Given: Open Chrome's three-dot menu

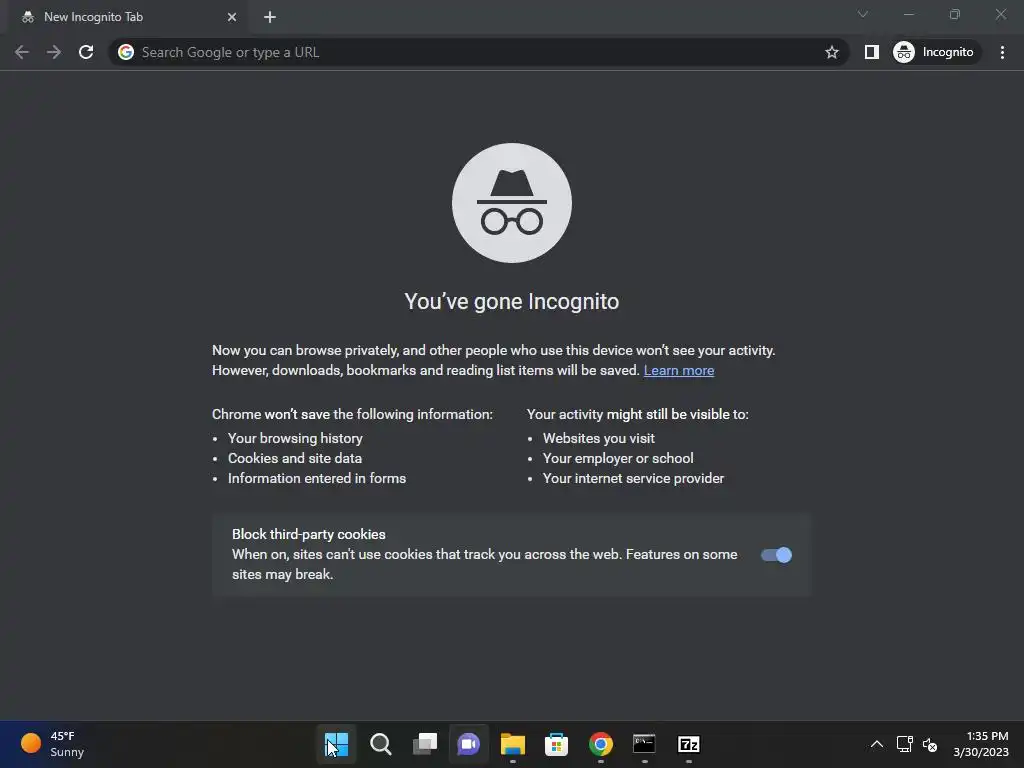Looking at the screenshot, I should [1002, 52].
